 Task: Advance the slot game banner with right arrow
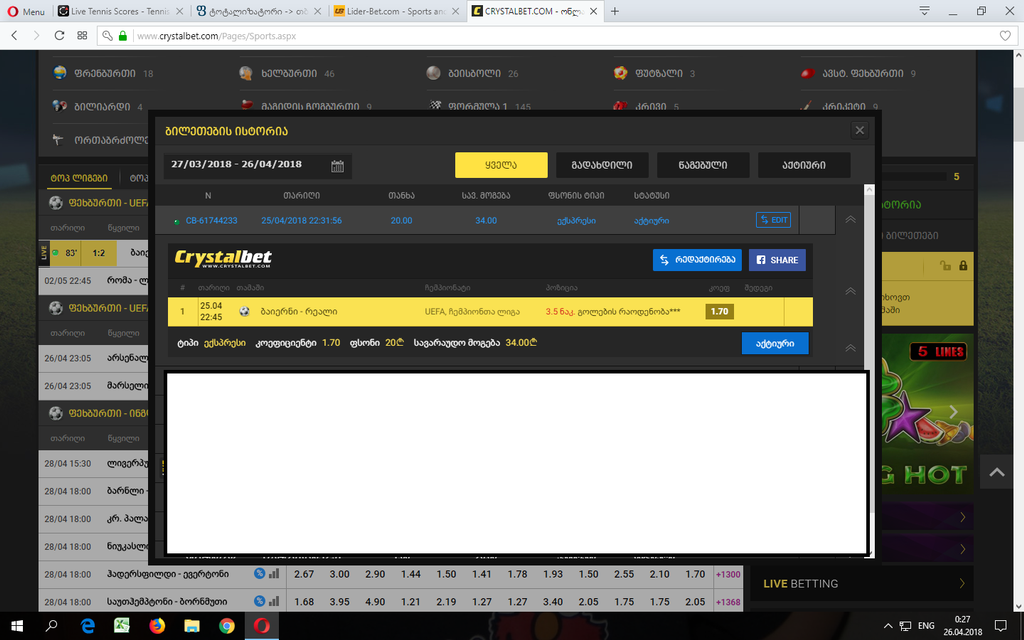pos(953,411)
